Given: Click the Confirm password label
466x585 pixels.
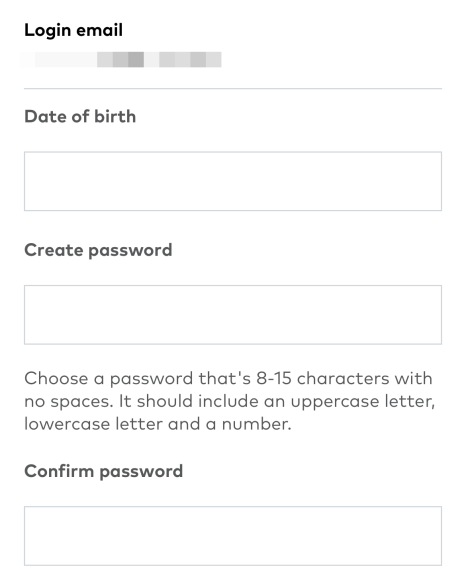Looking at the screenshot, I should 104,471.
